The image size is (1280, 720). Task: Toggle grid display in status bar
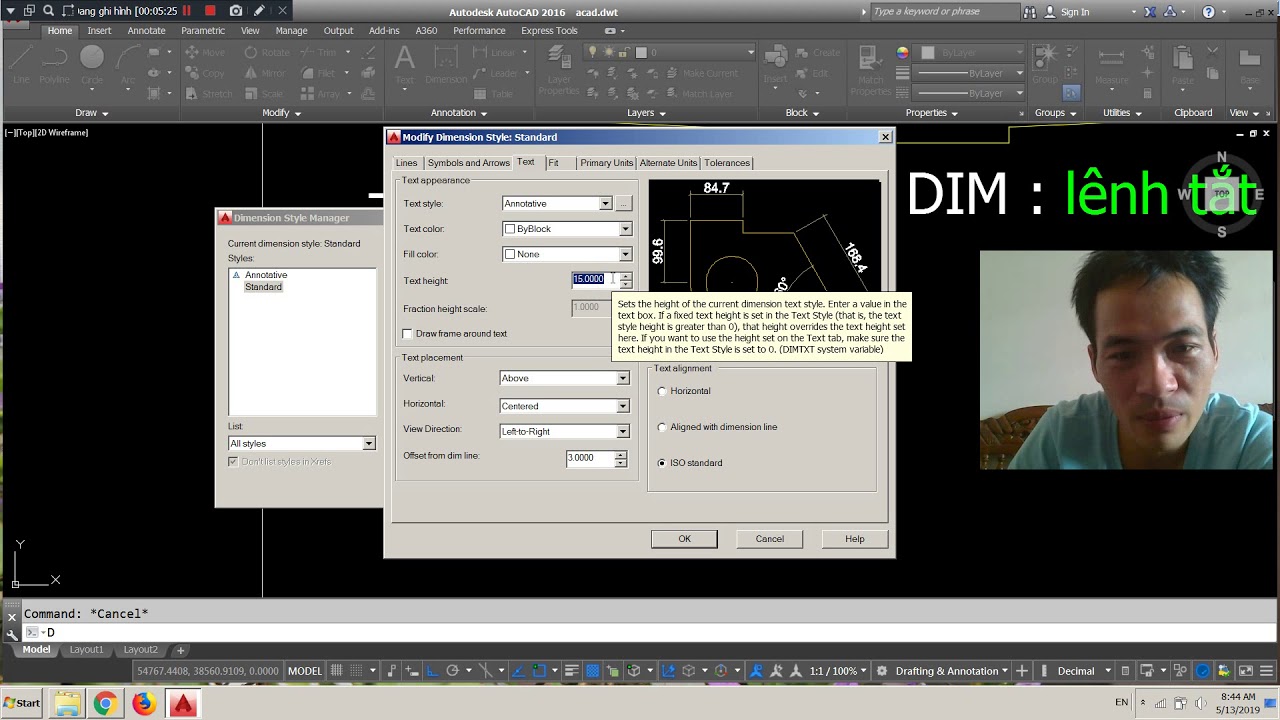pos(337,671)
